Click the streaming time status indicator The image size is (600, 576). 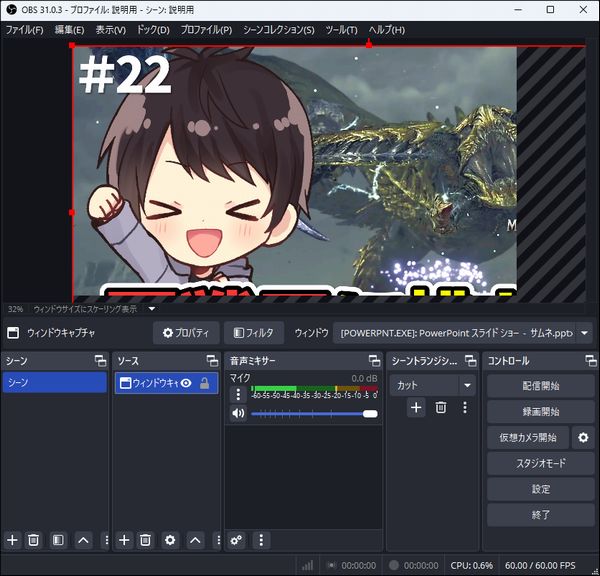click(351, 565)
